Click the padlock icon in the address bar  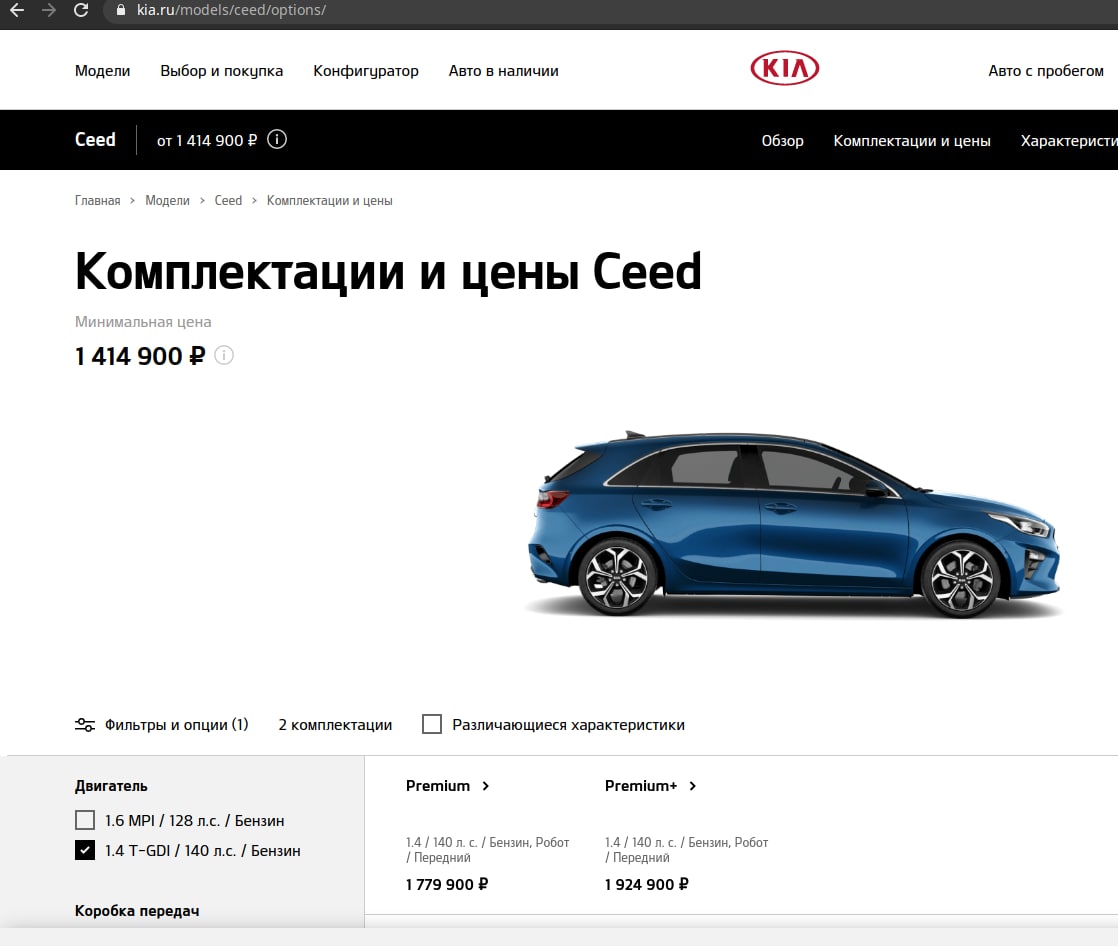[120, 10]
